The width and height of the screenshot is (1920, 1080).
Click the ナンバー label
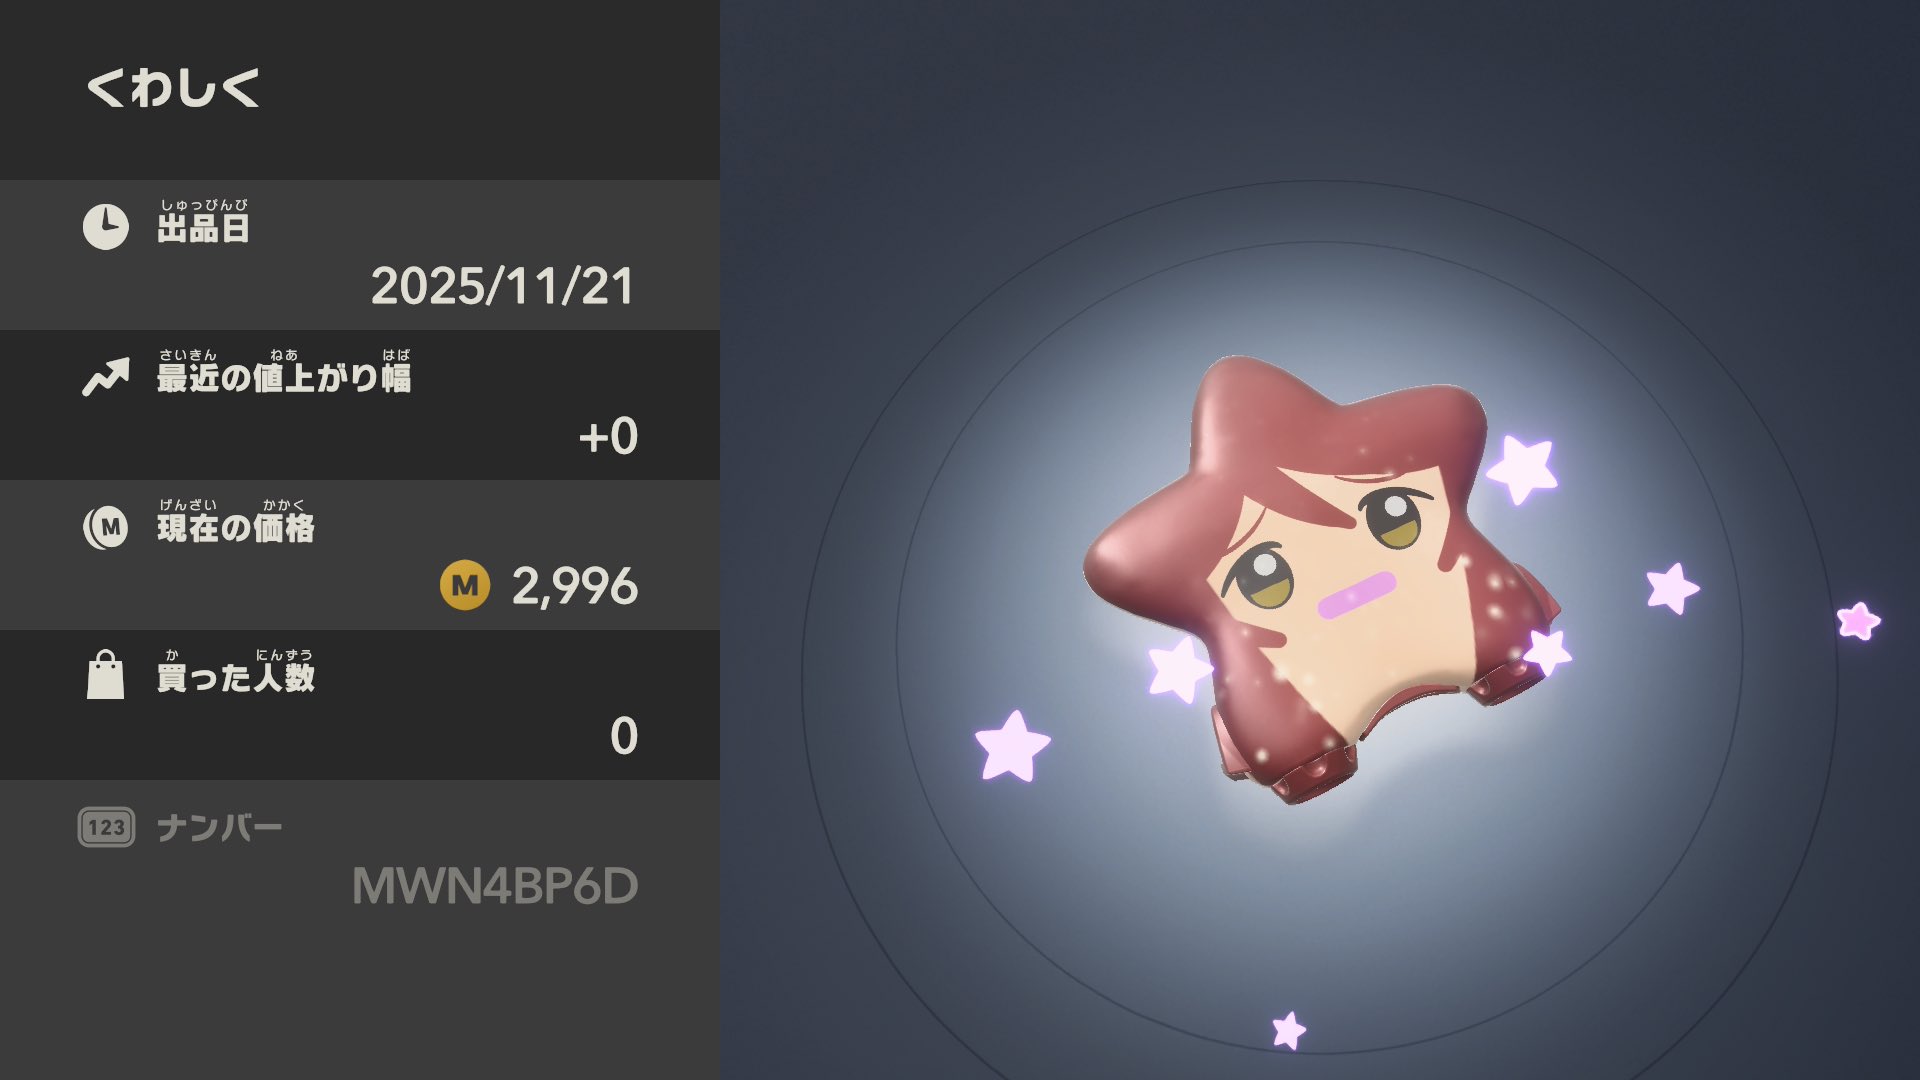coord(220,828)
